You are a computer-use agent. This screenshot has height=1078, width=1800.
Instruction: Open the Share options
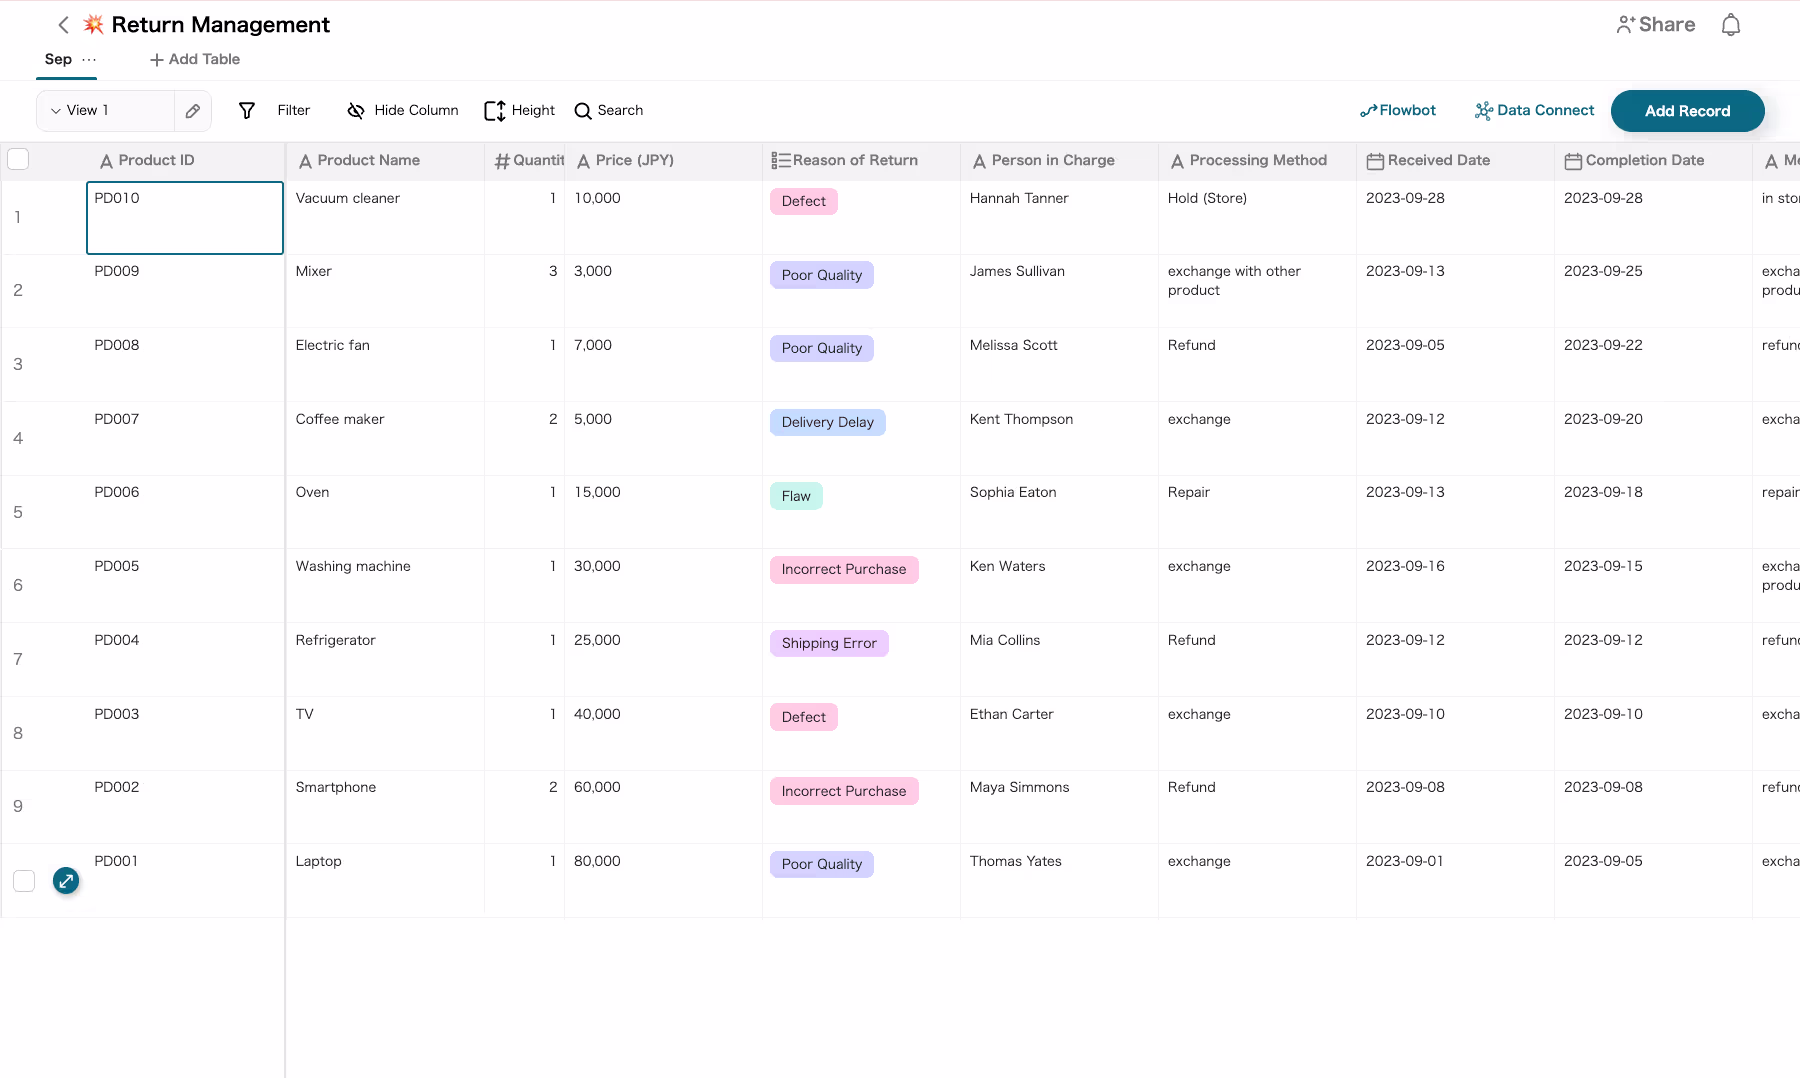coord(1655,24)
